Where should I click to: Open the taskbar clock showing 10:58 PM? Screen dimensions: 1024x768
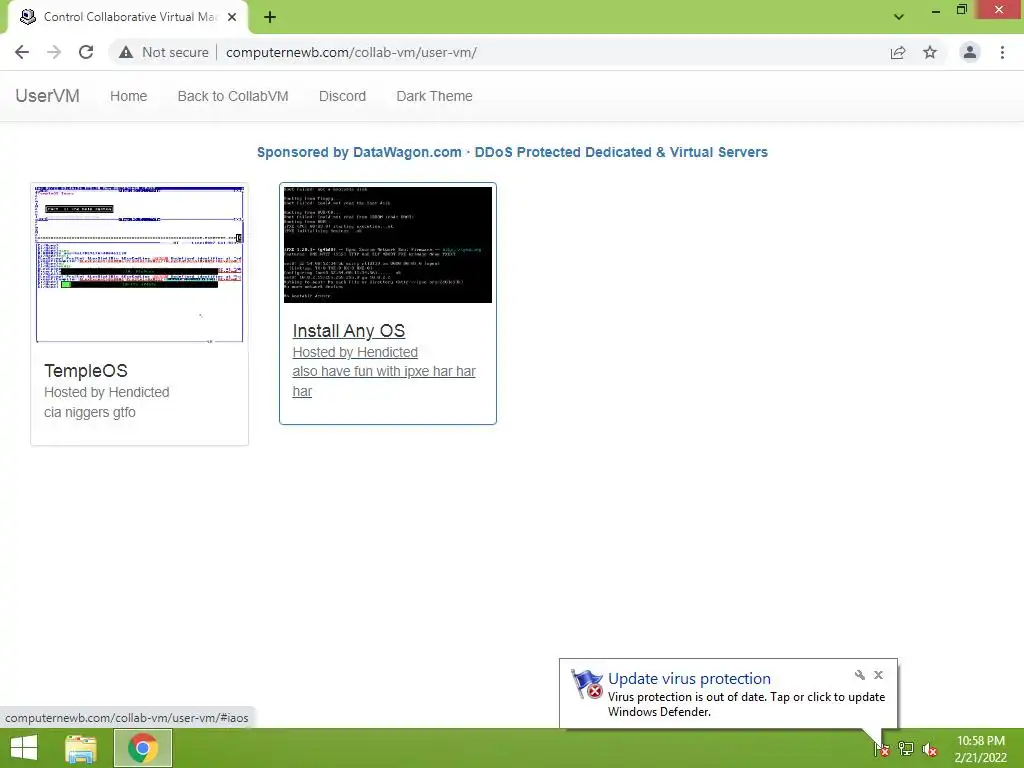(x=980, y=749)
